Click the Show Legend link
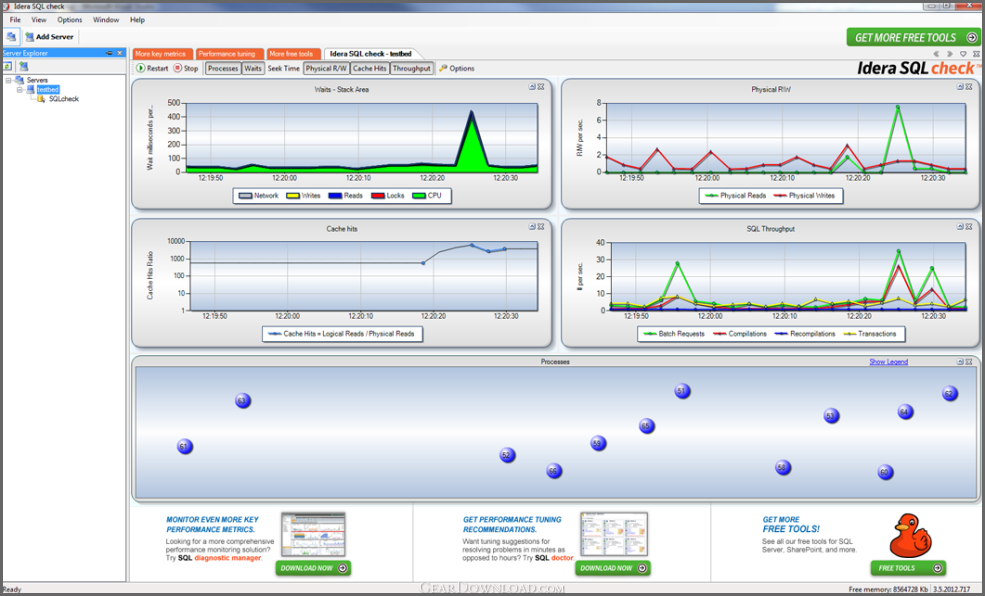The width and height of the screenshot is (985, 596). pos(888,362)
